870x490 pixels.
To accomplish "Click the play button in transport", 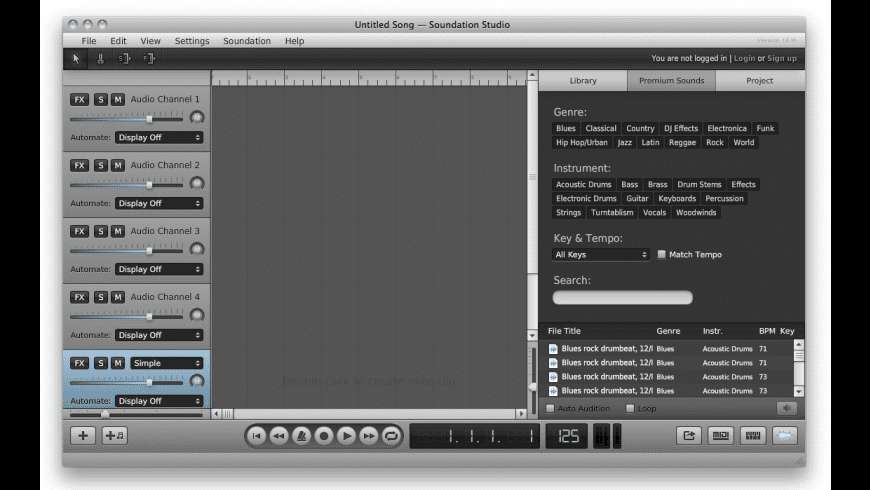I will click(x=346, y=435).
